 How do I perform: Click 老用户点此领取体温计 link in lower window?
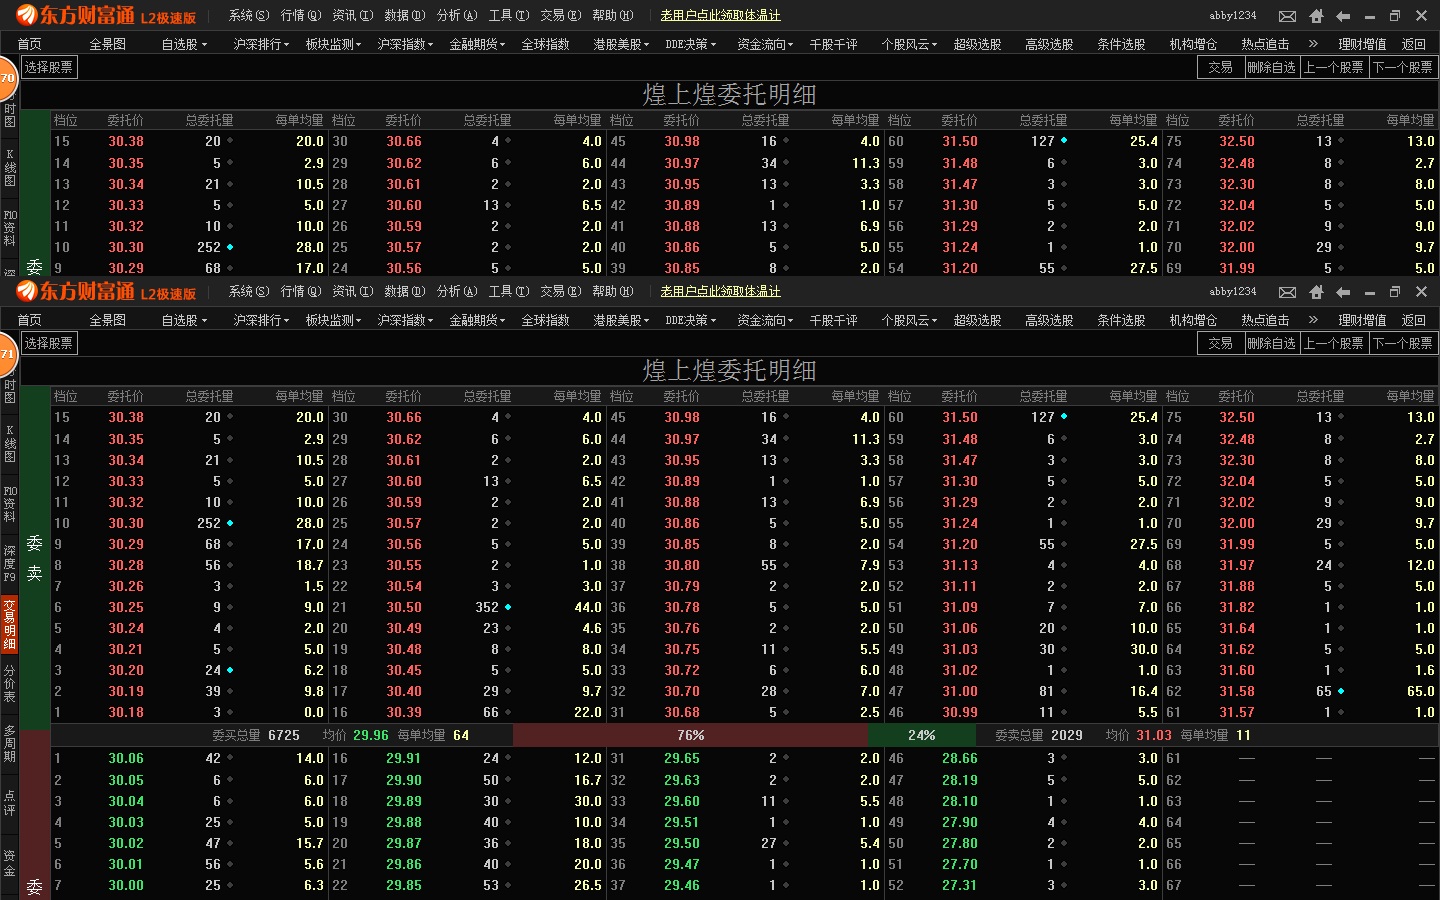pyautogui.click(x=720, y=291)
